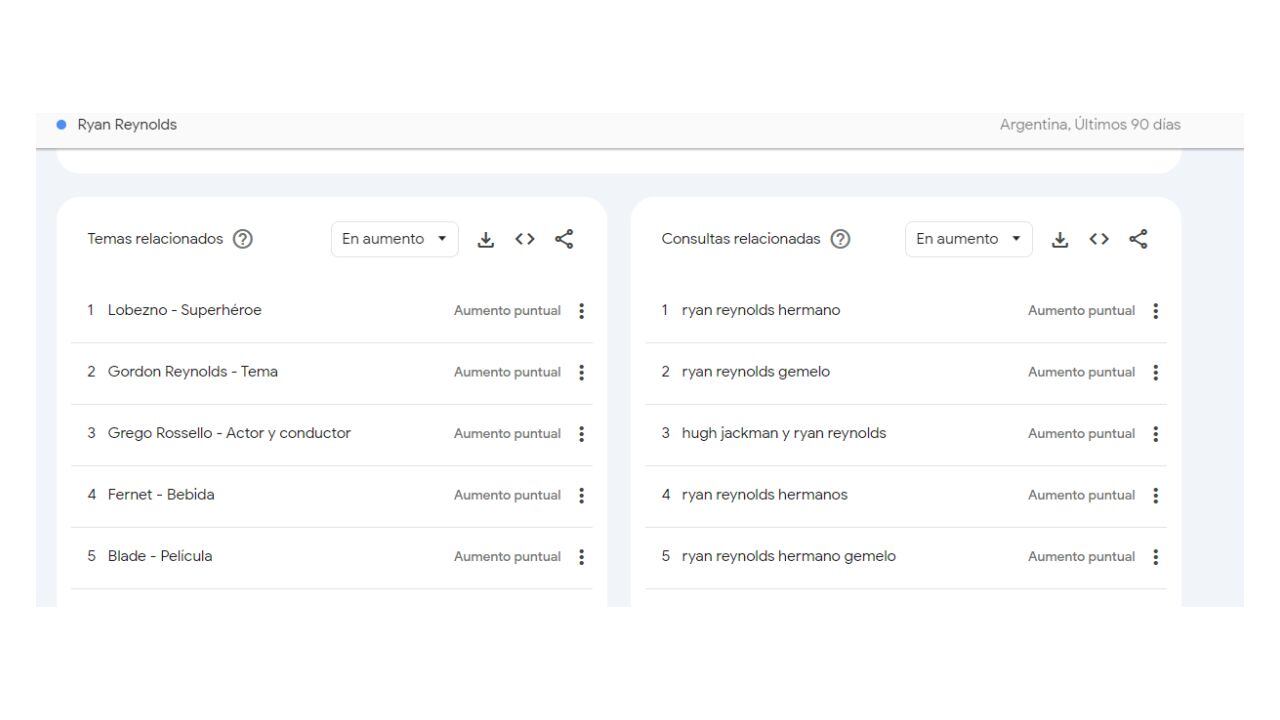This screenshot has width=1280, height=720.
Task: Click Aumento puntual beside Lobezno - Superhéroe
Action: 507,311
